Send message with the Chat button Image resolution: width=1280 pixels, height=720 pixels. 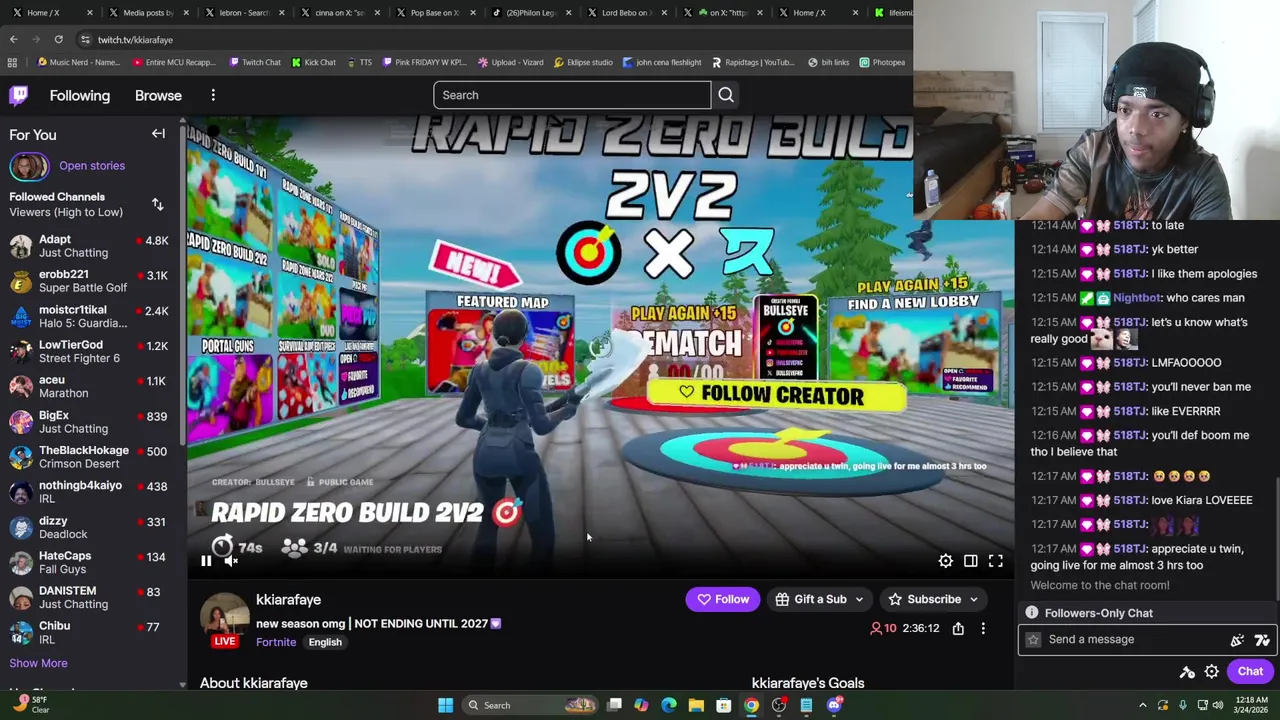(1250, 672)
